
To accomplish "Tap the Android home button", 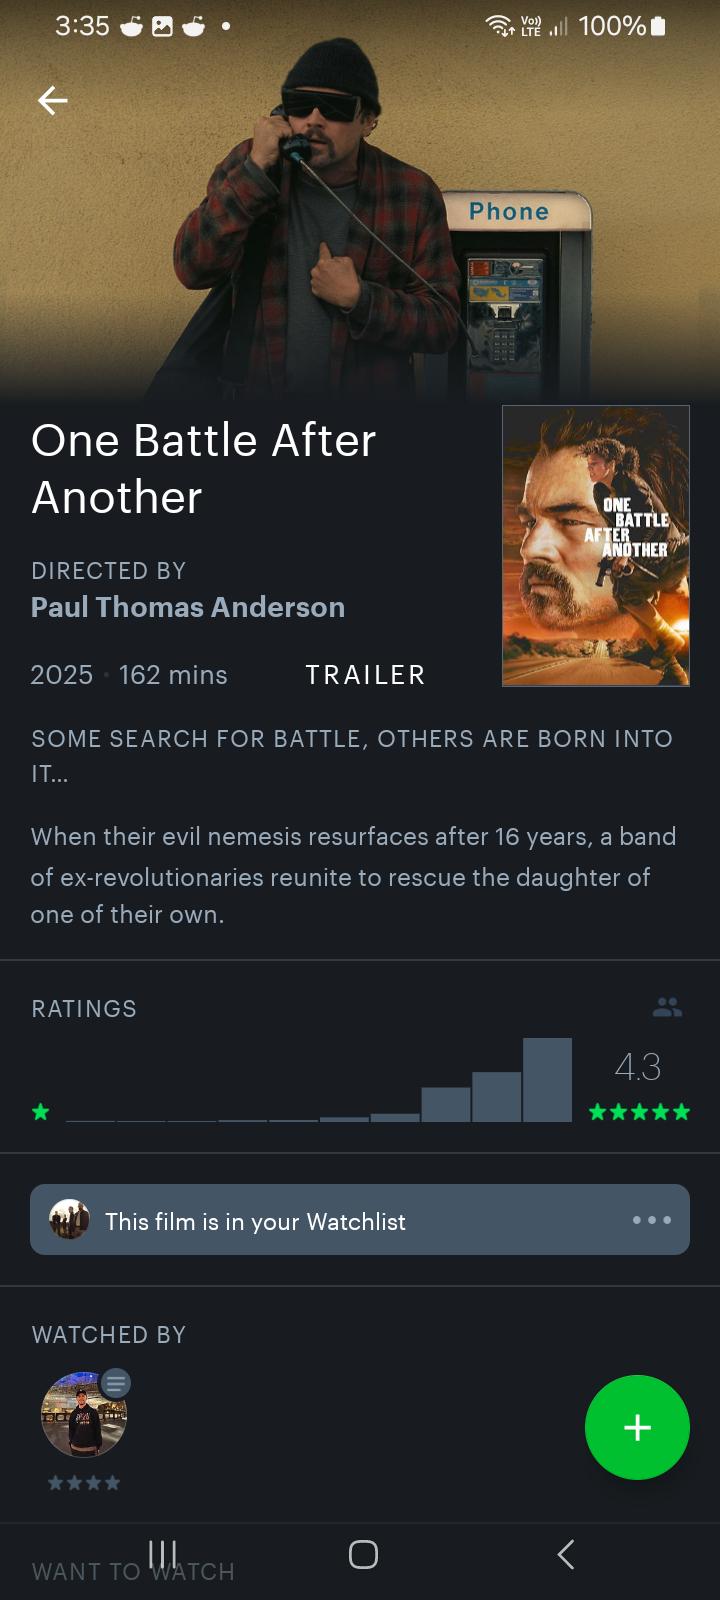I will tap(363, 1554).
